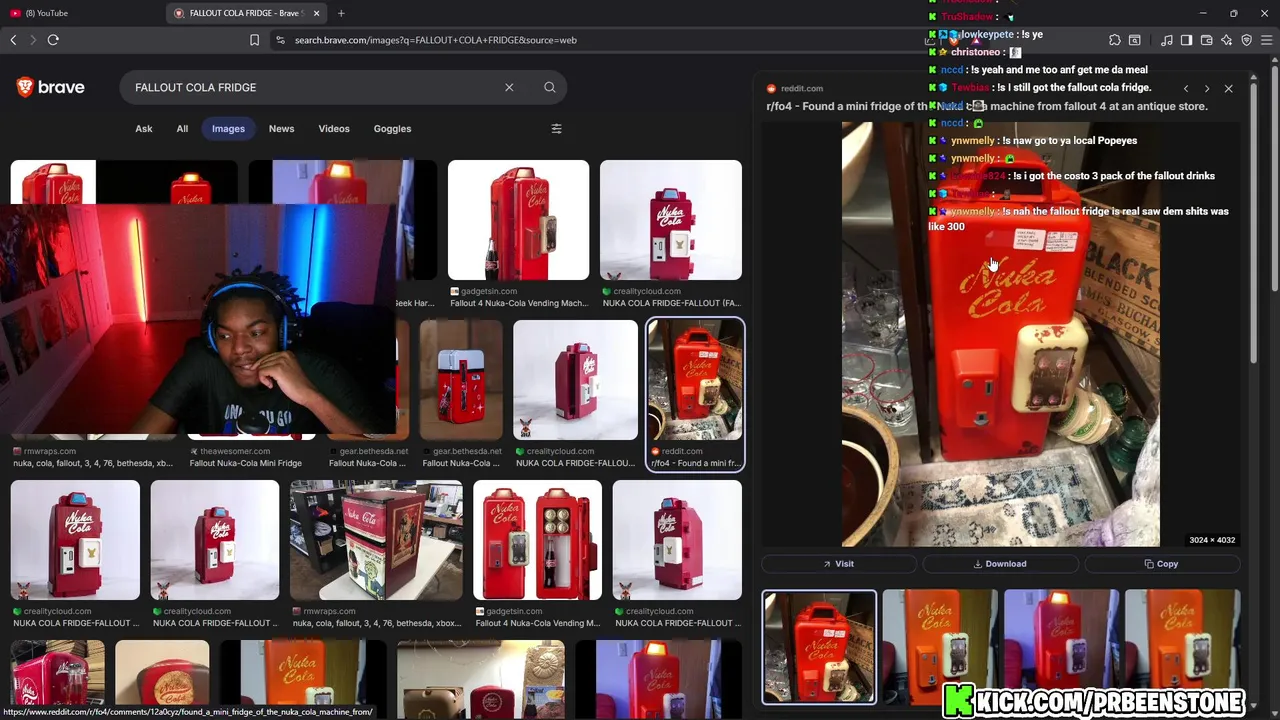Open top-row crealitycloud 'NUKA COLA FRIDGE-FALLOUT (FA...' image

coord(671,220)
